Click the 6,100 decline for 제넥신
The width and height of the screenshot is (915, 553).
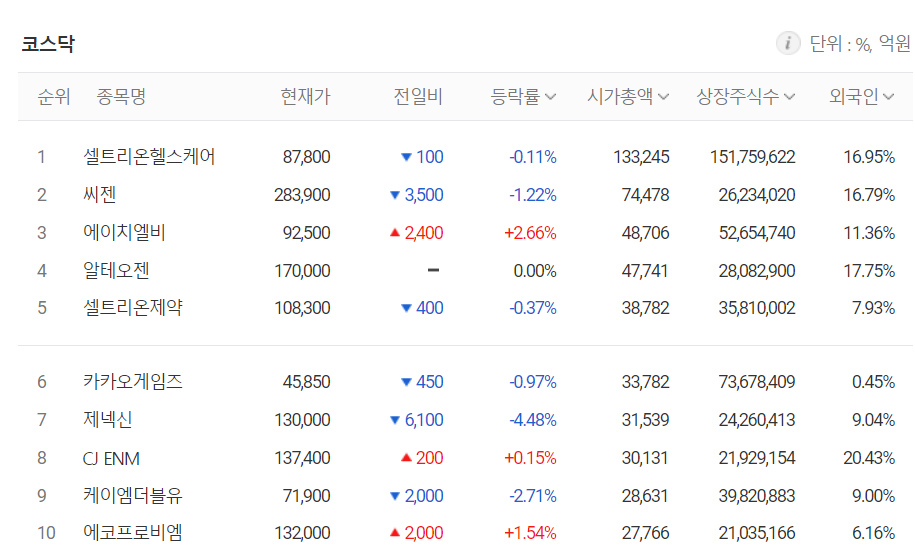(x=417, y=419)
